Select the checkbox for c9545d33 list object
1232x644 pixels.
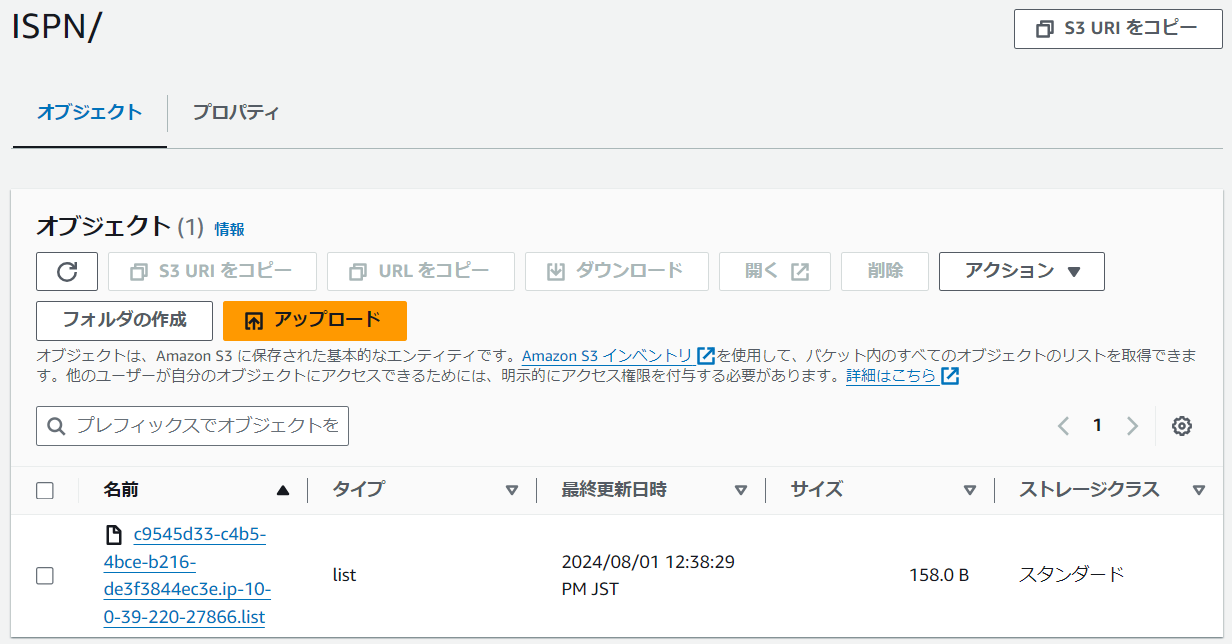(x=45, y=576)
